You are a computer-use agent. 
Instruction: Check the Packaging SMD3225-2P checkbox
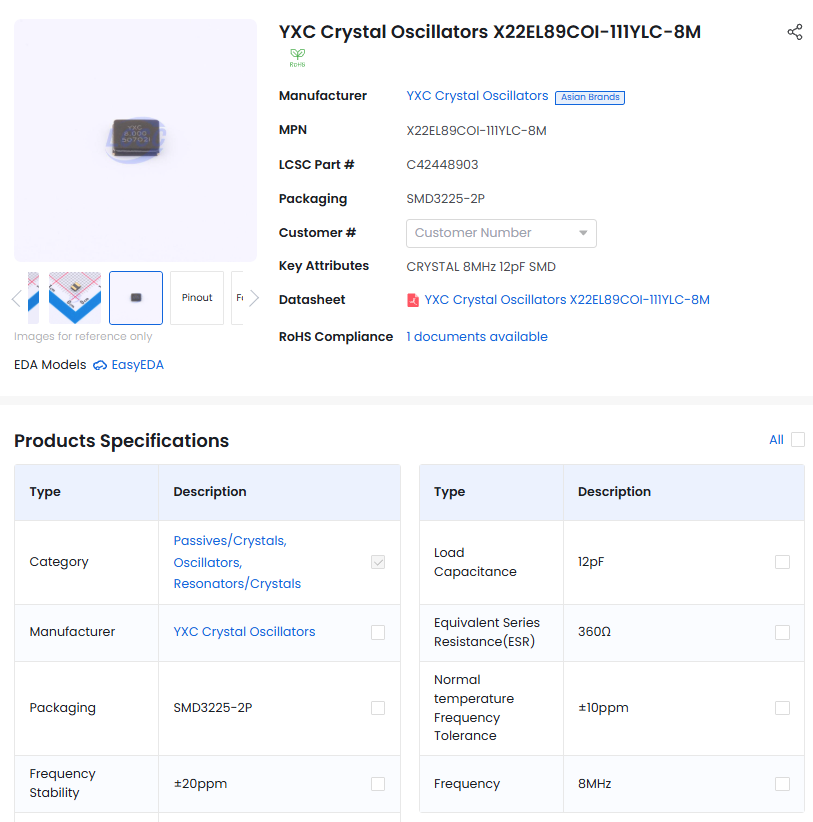point(378,708)
